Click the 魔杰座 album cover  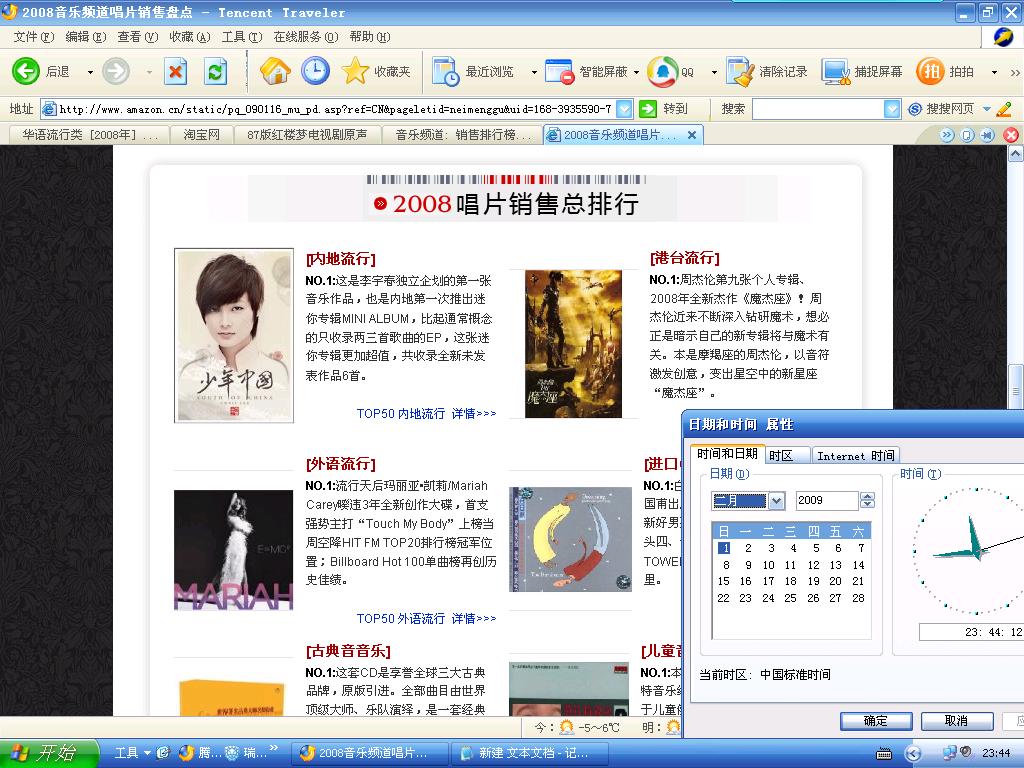pyautogui.click(x=573, y=344)
